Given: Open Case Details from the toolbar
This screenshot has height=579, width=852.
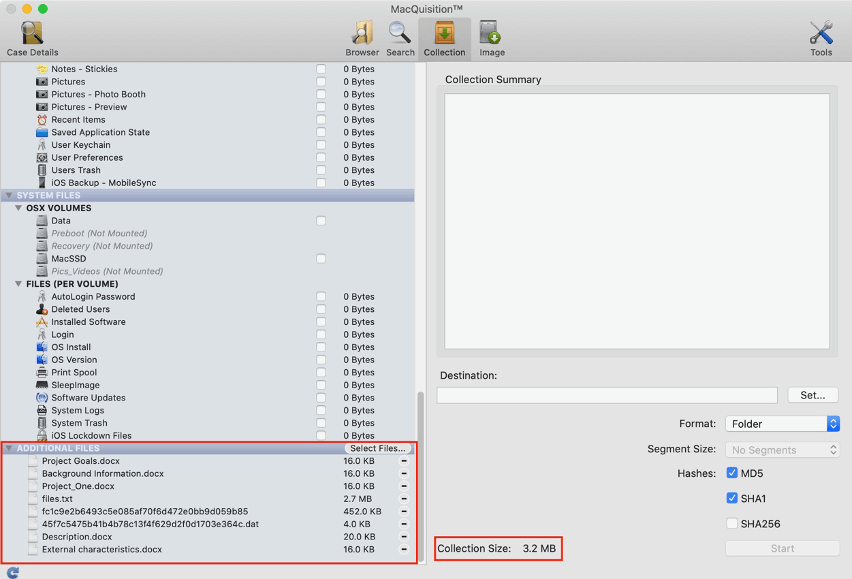Looking at the screenshot, I should 32,38.
